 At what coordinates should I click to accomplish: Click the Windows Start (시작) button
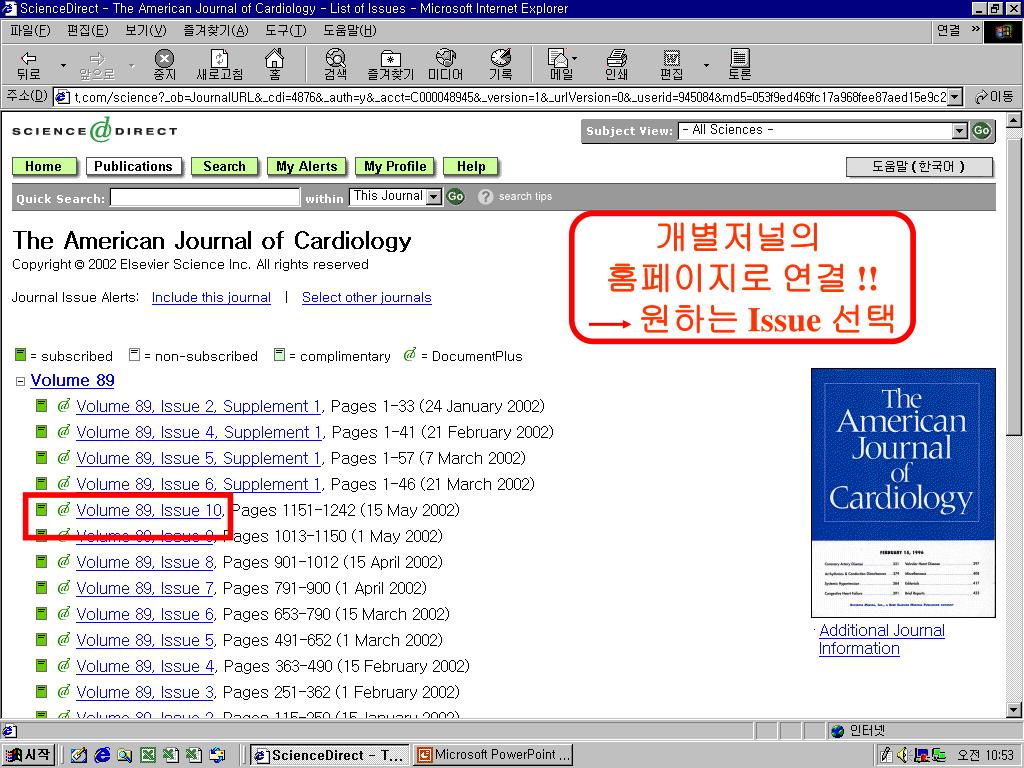coord(28,755)
